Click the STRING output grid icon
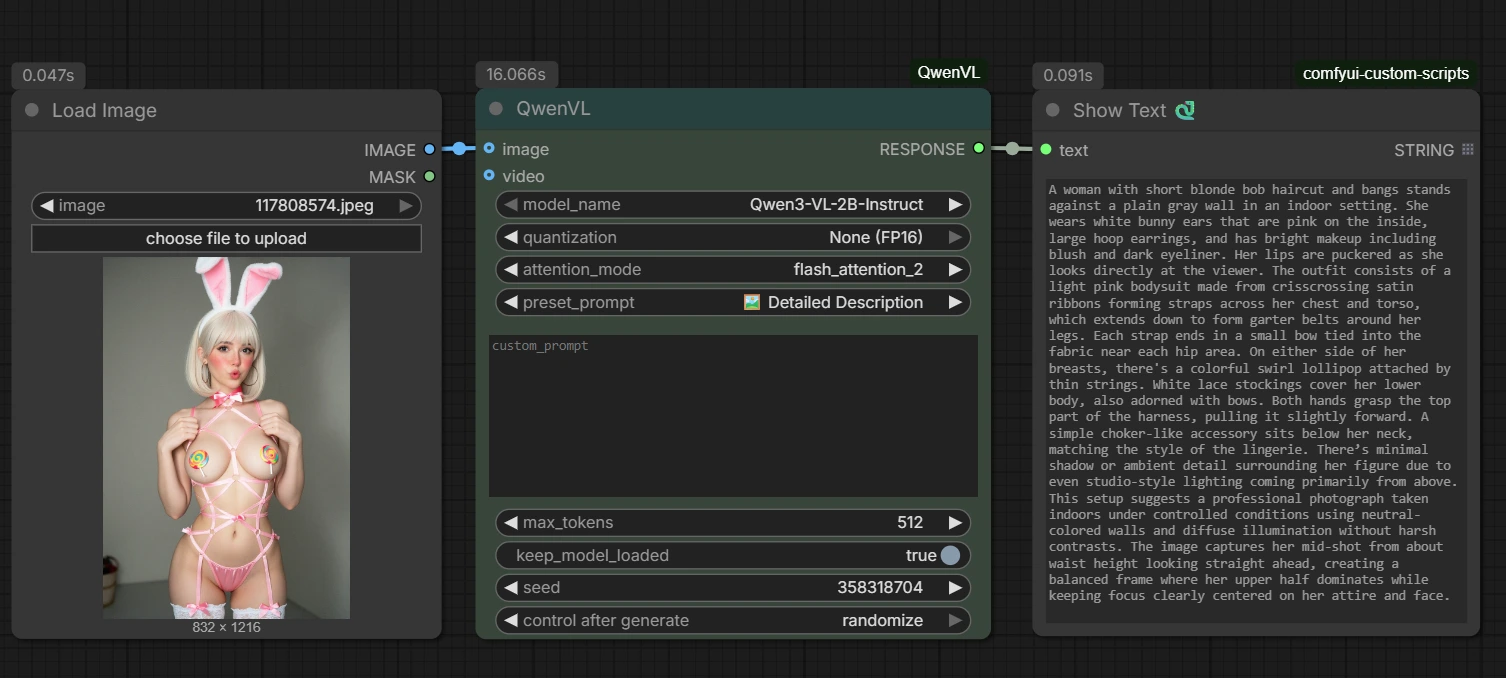 (1467, 150)
